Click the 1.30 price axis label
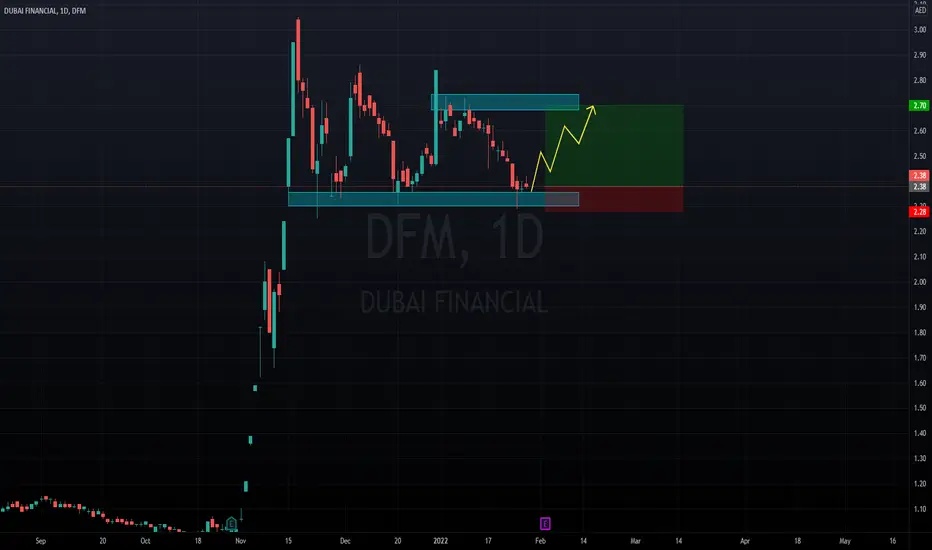The width and height of the screenshot is (932, 550). pos(920,458)
